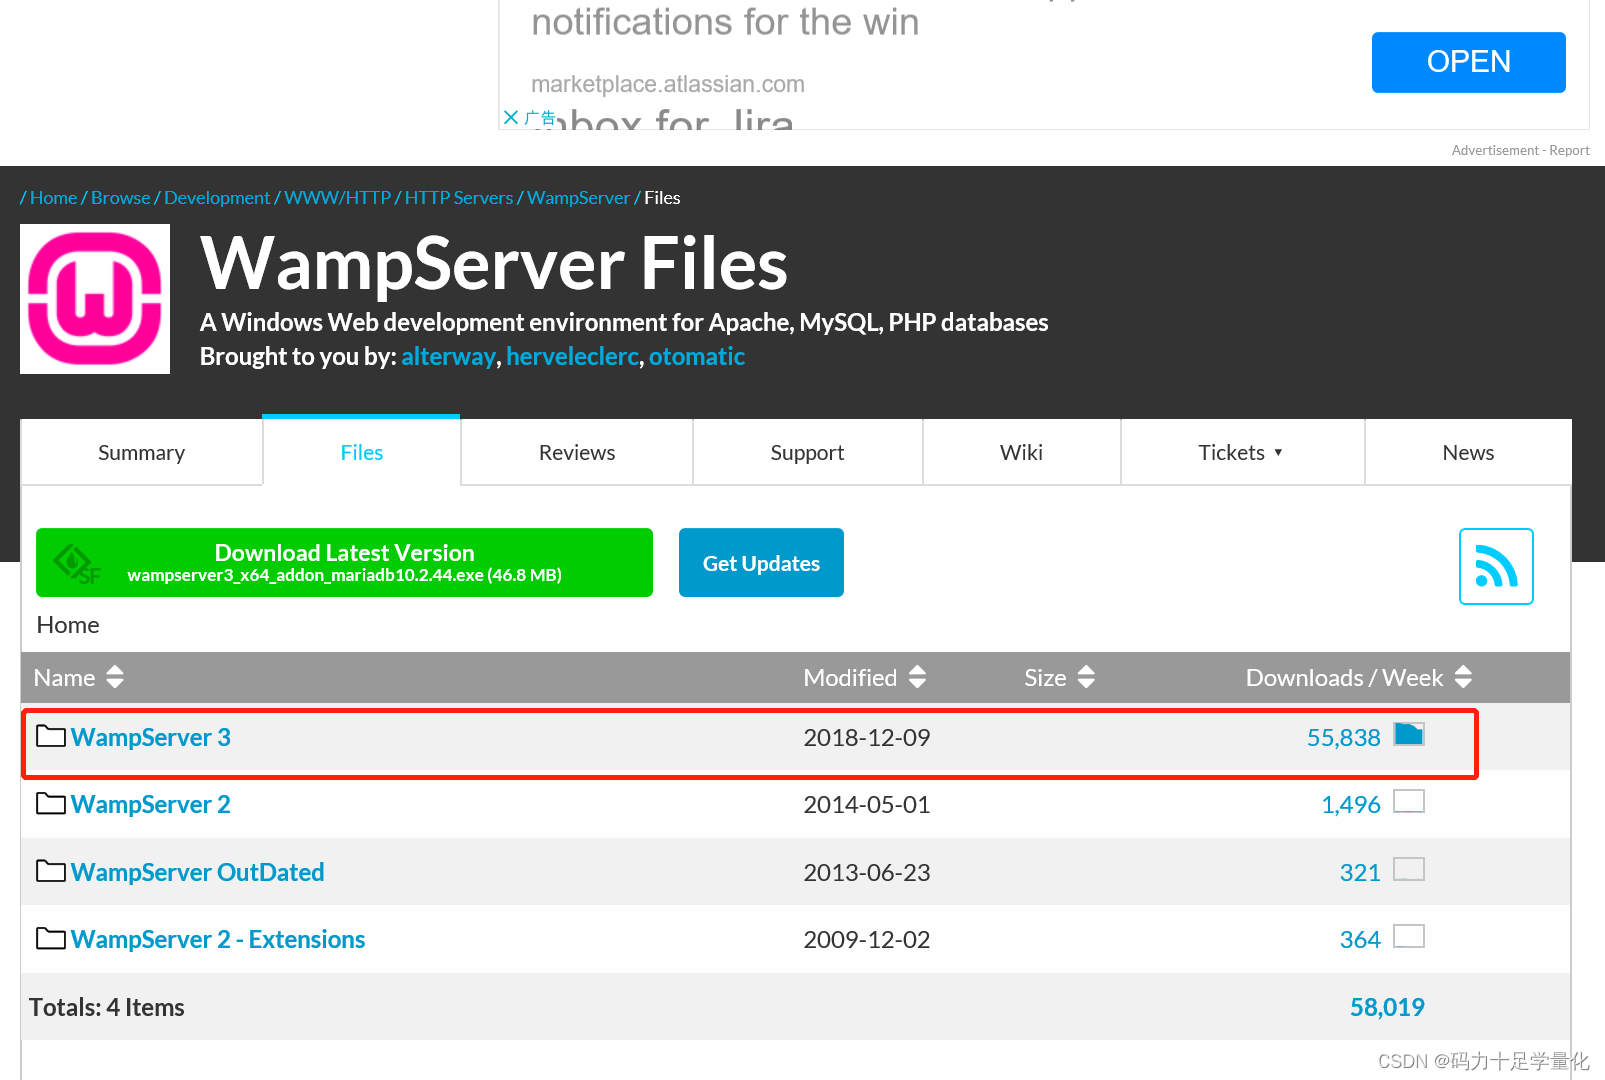The height and width of the screenshot is (1080, 1605).
Task: Click folder icon beside WampServer 3
Action: tap(51, 736)
